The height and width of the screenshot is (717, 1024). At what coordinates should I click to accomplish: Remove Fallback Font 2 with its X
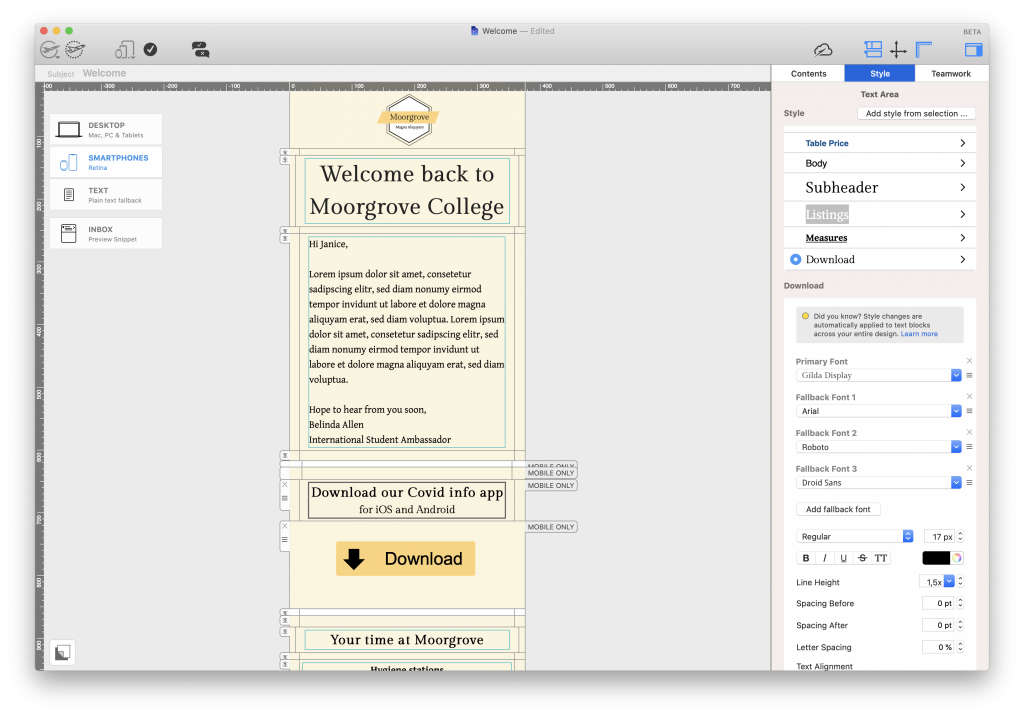coord(969,432)
